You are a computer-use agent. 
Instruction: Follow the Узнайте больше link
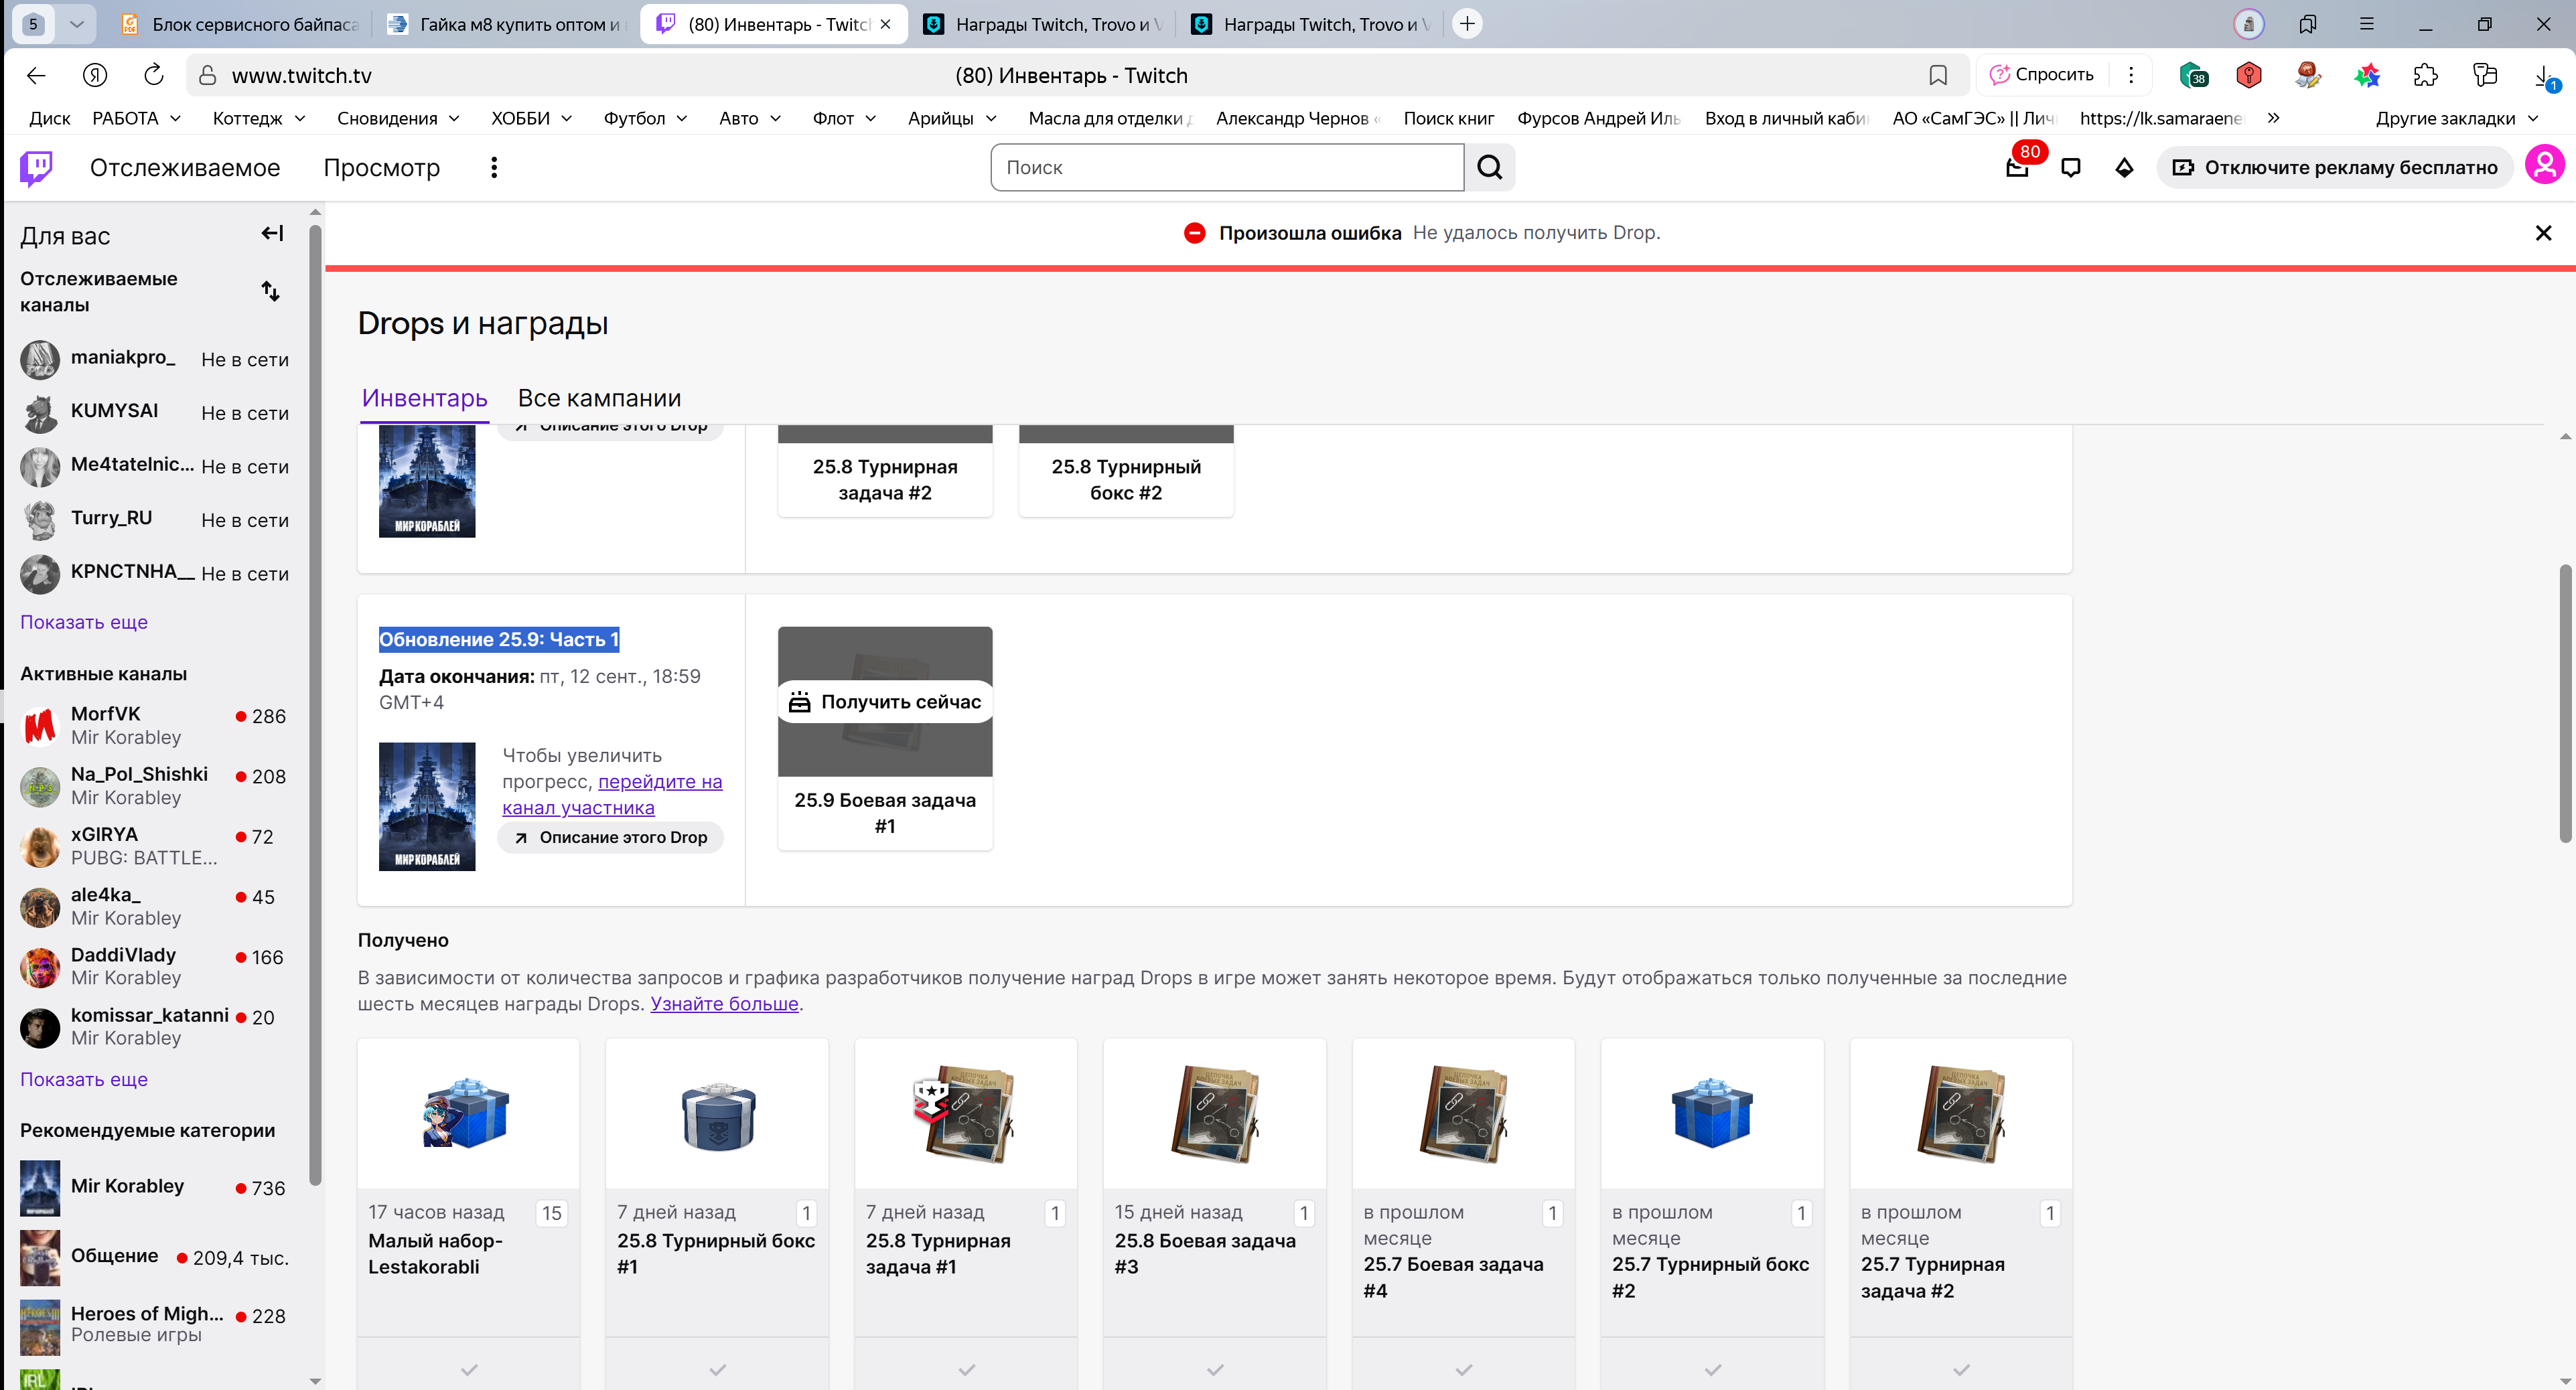pyautogui.click(x=724, y=1004)
